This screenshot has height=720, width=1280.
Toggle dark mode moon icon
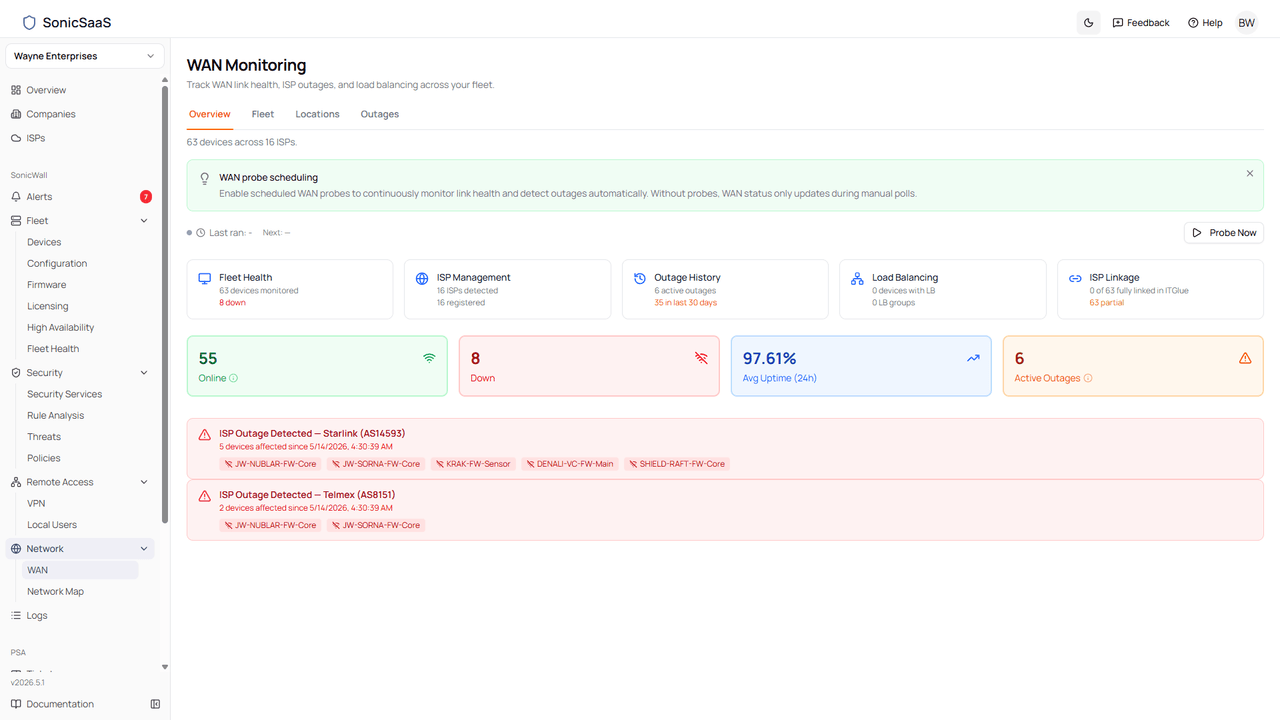pos(1089,22)
